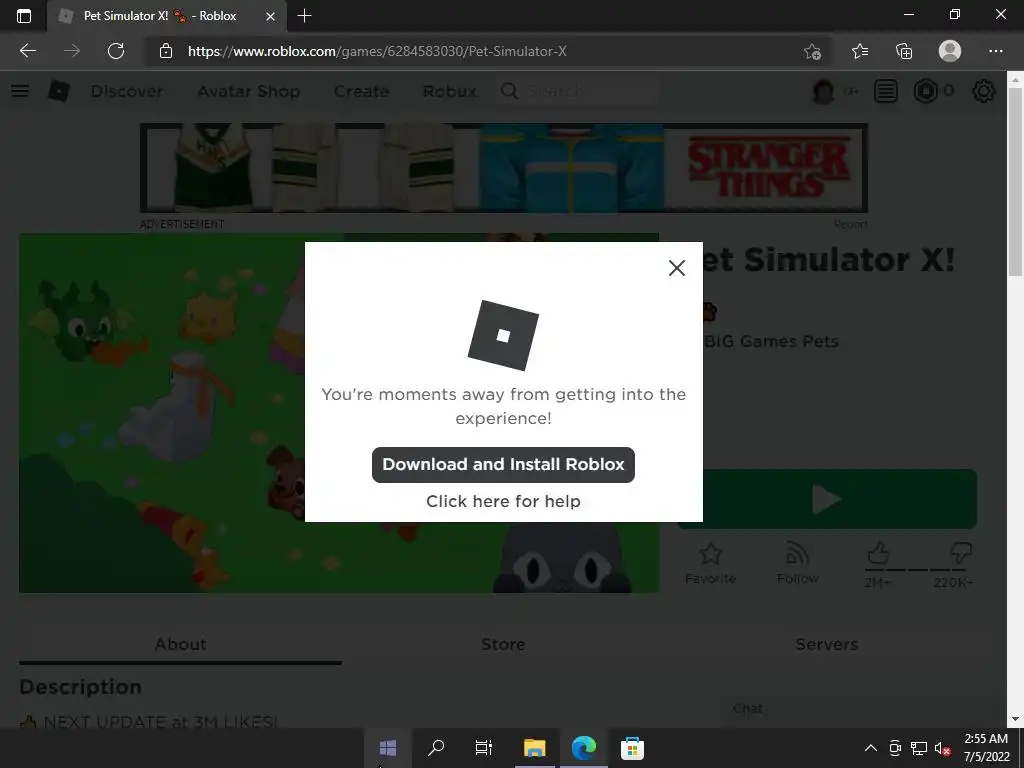Open the Roblox notifications feed icon

click(x=886, y=91)
